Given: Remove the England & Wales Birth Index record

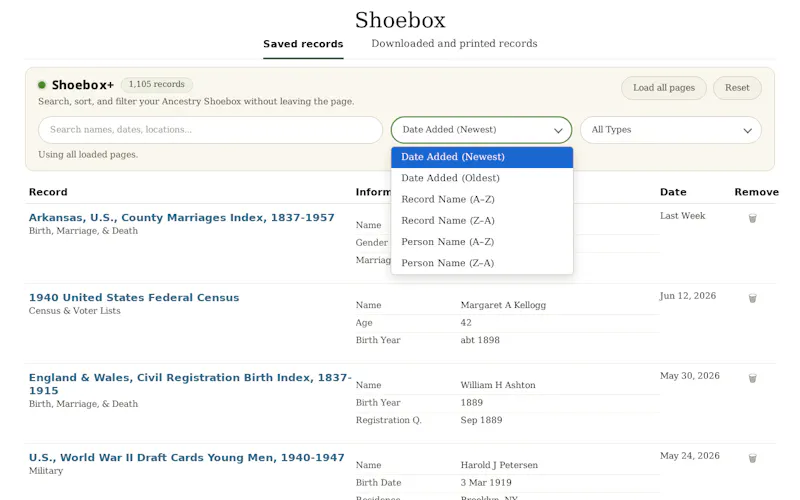Looking at the screenshot, I should [752, 379].
